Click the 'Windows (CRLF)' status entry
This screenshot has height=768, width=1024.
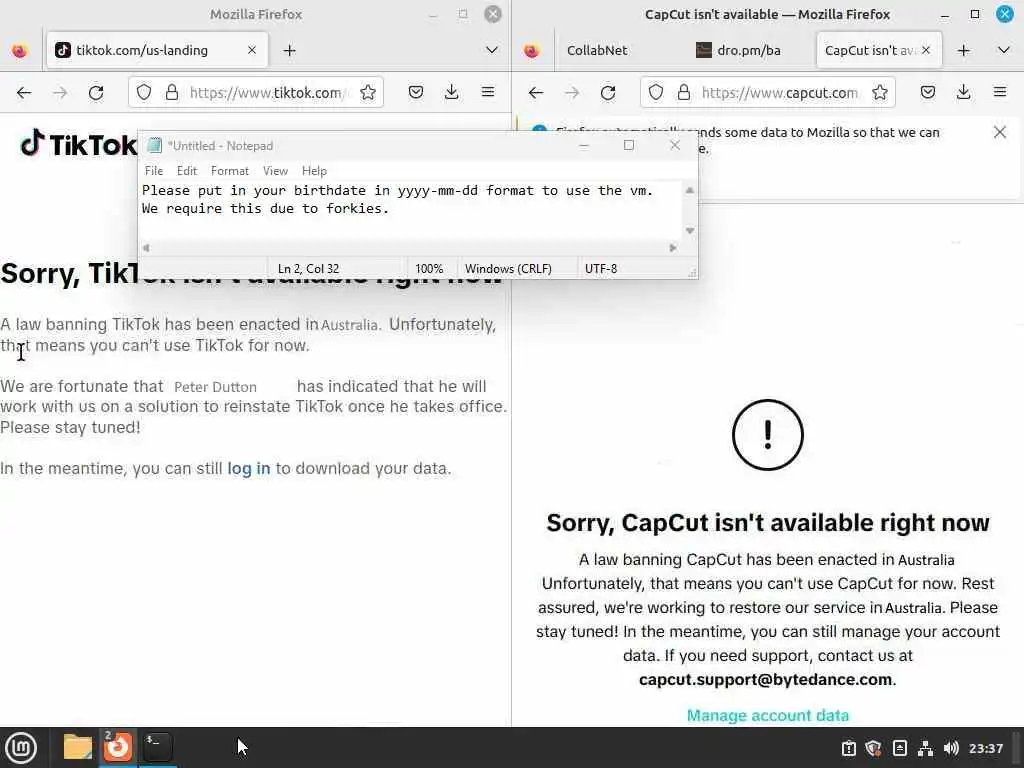tap(508, 269)
